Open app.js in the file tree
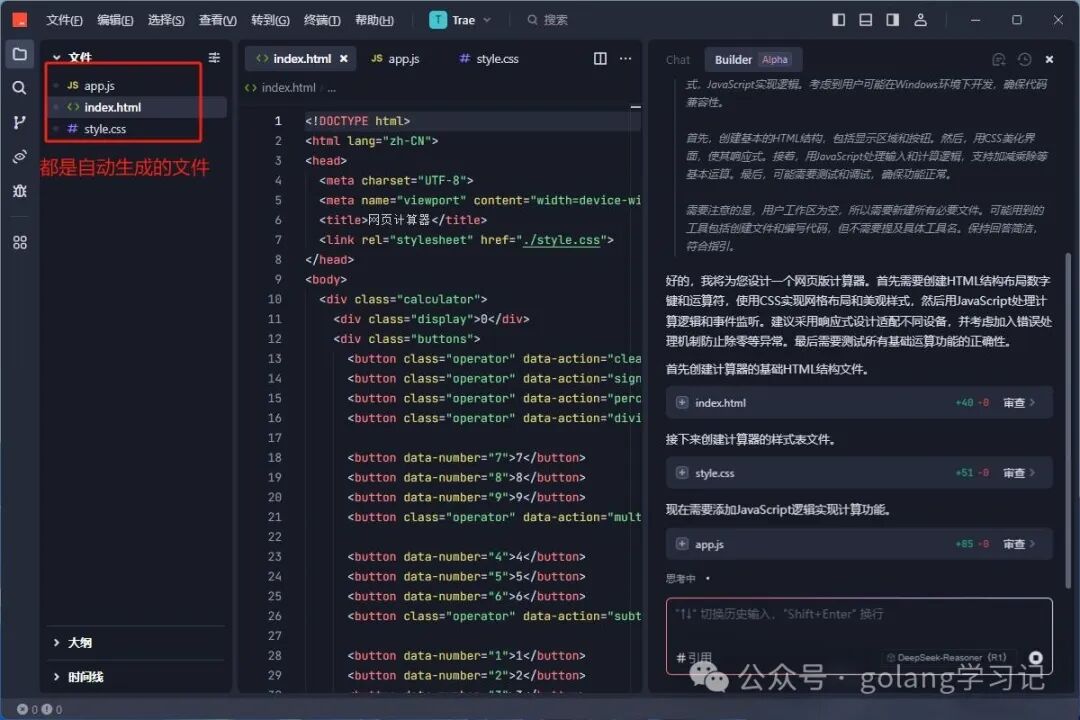1080x720 pixels. pos(99,85)
